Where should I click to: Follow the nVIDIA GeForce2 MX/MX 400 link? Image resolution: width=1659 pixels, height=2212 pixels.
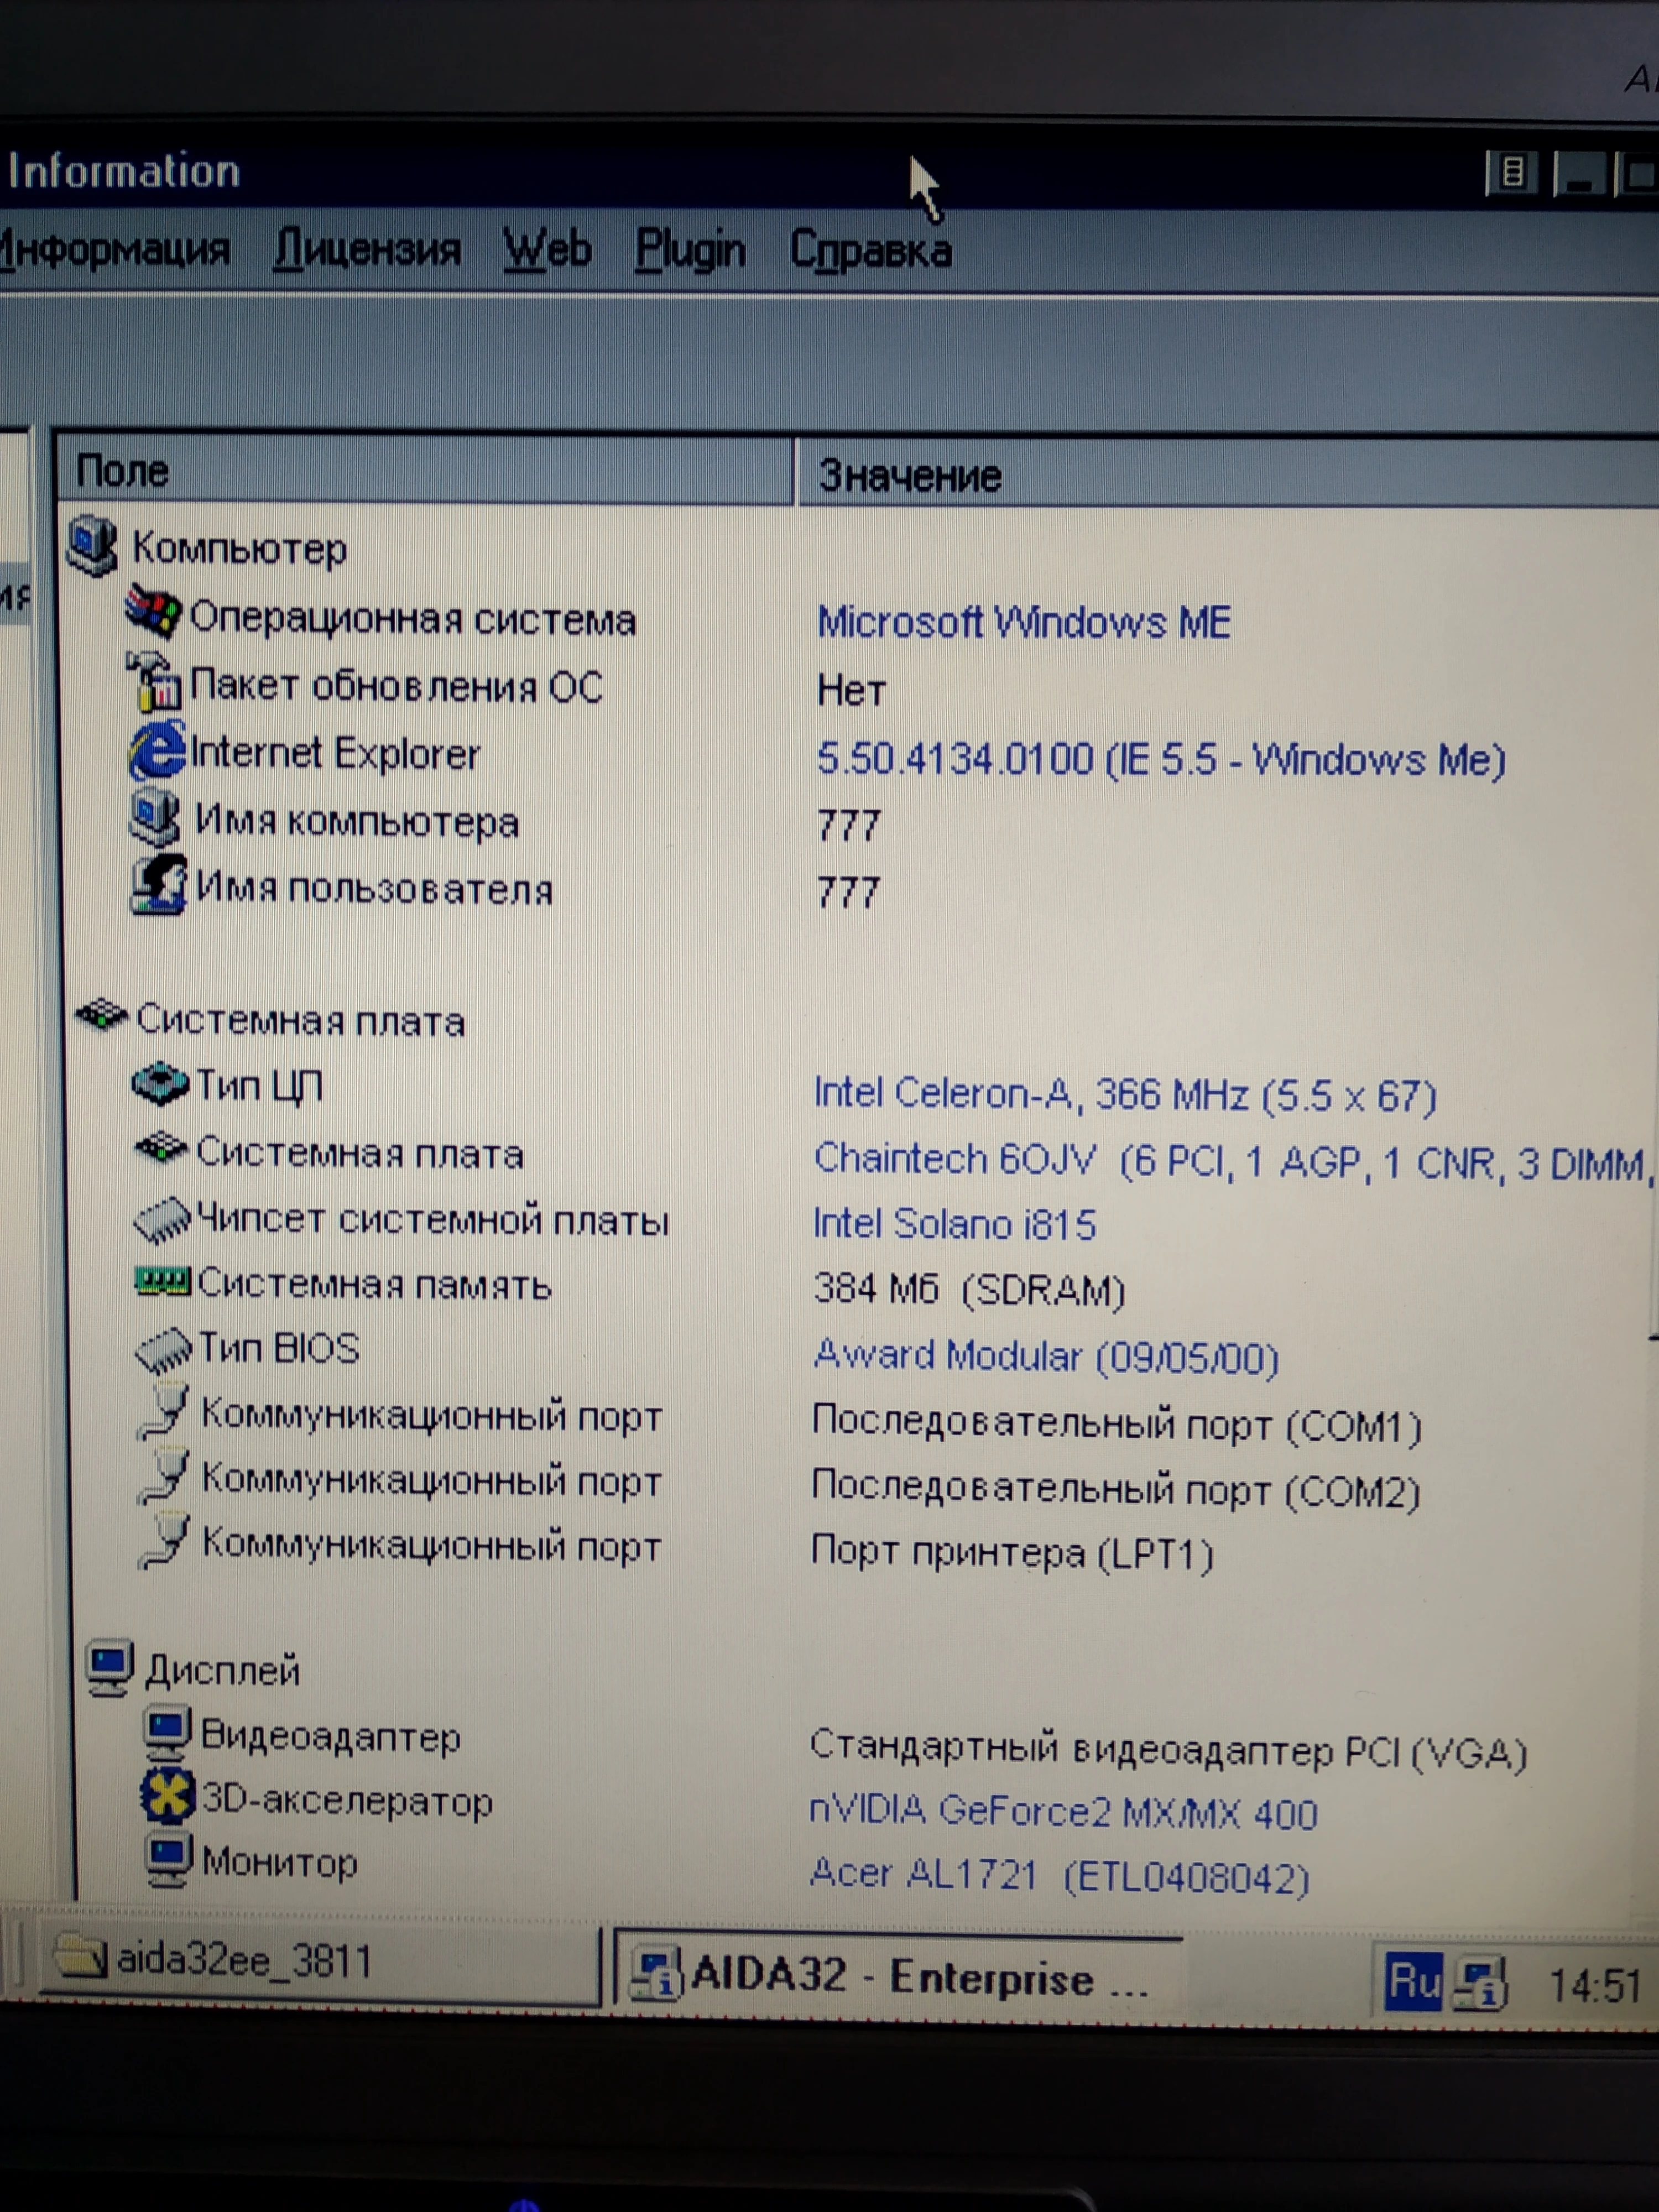click(1063, 1812)
